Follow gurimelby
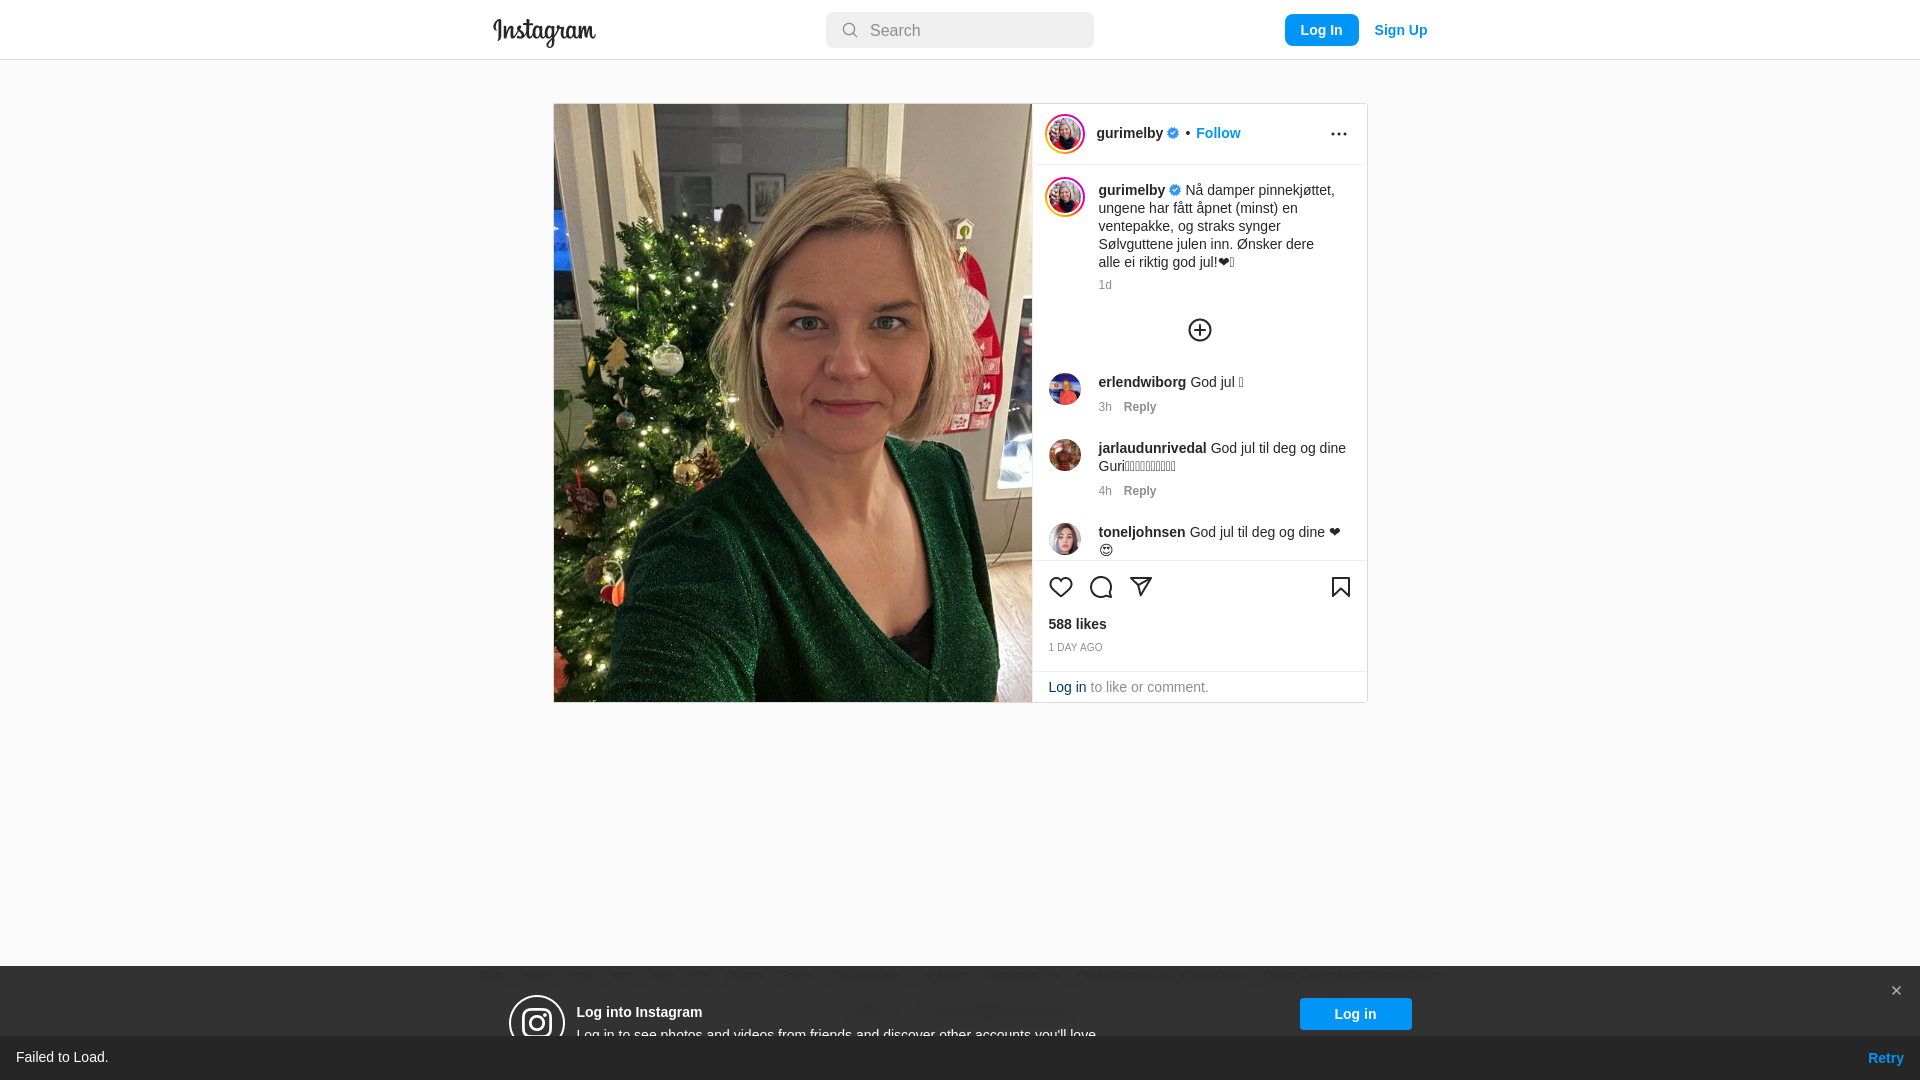This screenshot has height=1080, width=1920. click(1218, 133)
